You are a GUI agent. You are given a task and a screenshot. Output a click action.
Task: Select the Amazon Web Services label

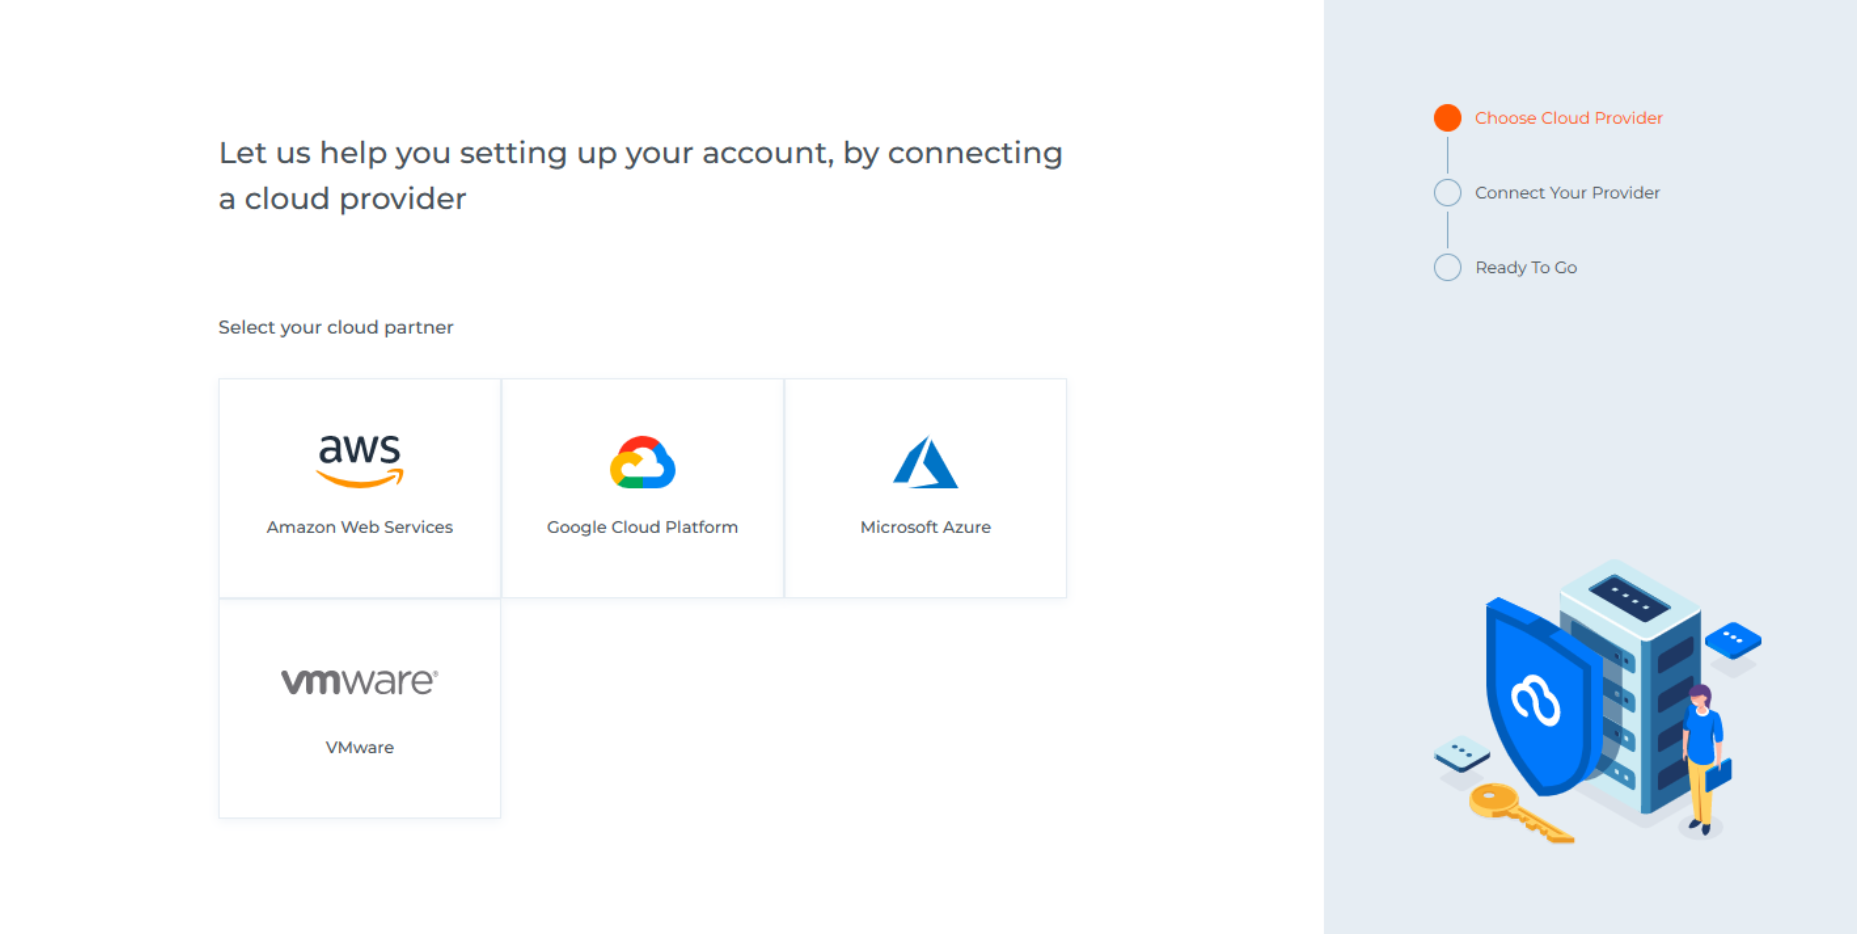pyautogui.click(x=360, y=527)
